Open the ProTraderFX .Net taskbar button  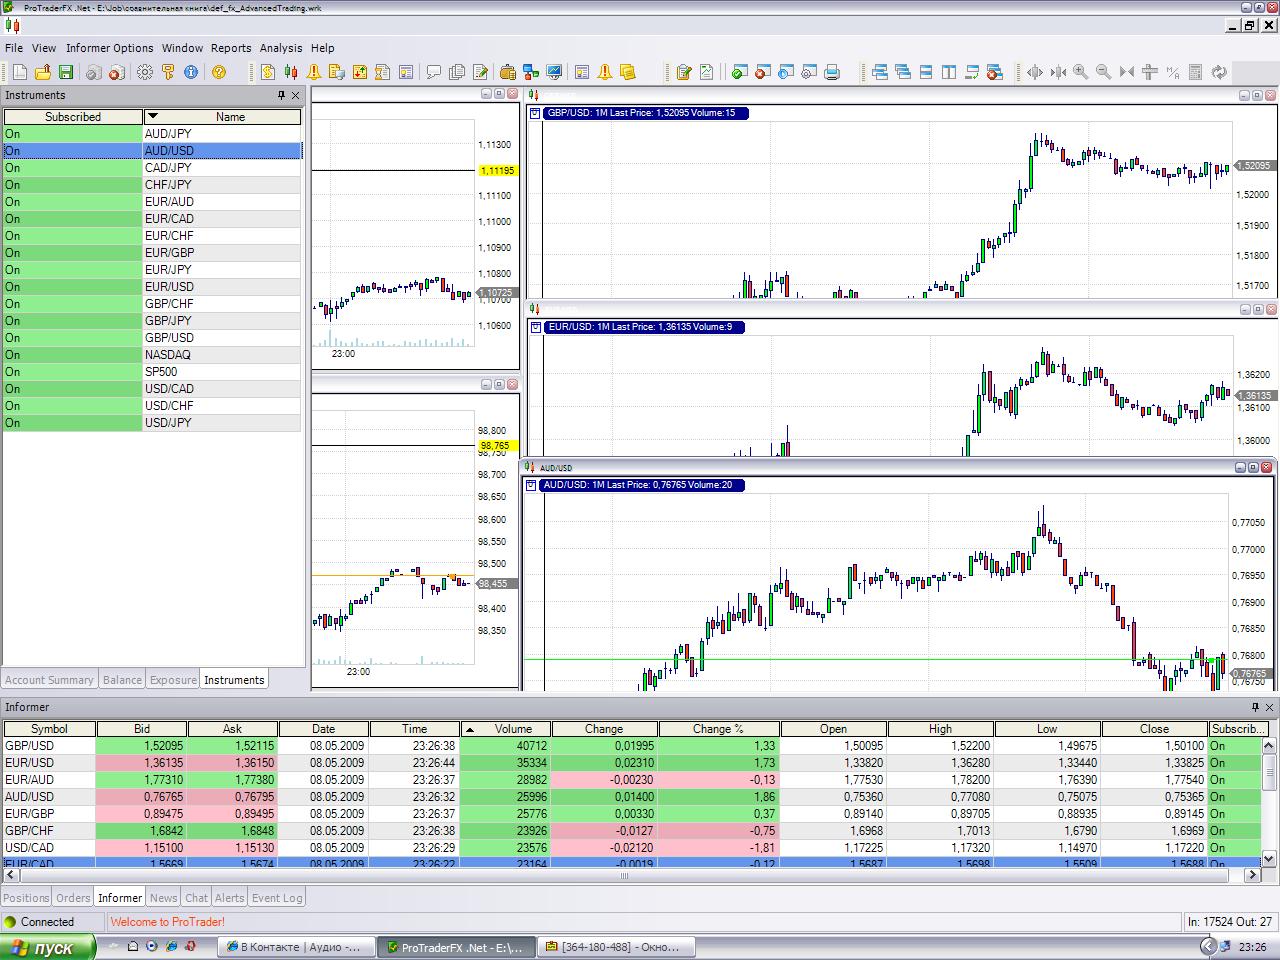pyautogui.click(x=456, y=947)
